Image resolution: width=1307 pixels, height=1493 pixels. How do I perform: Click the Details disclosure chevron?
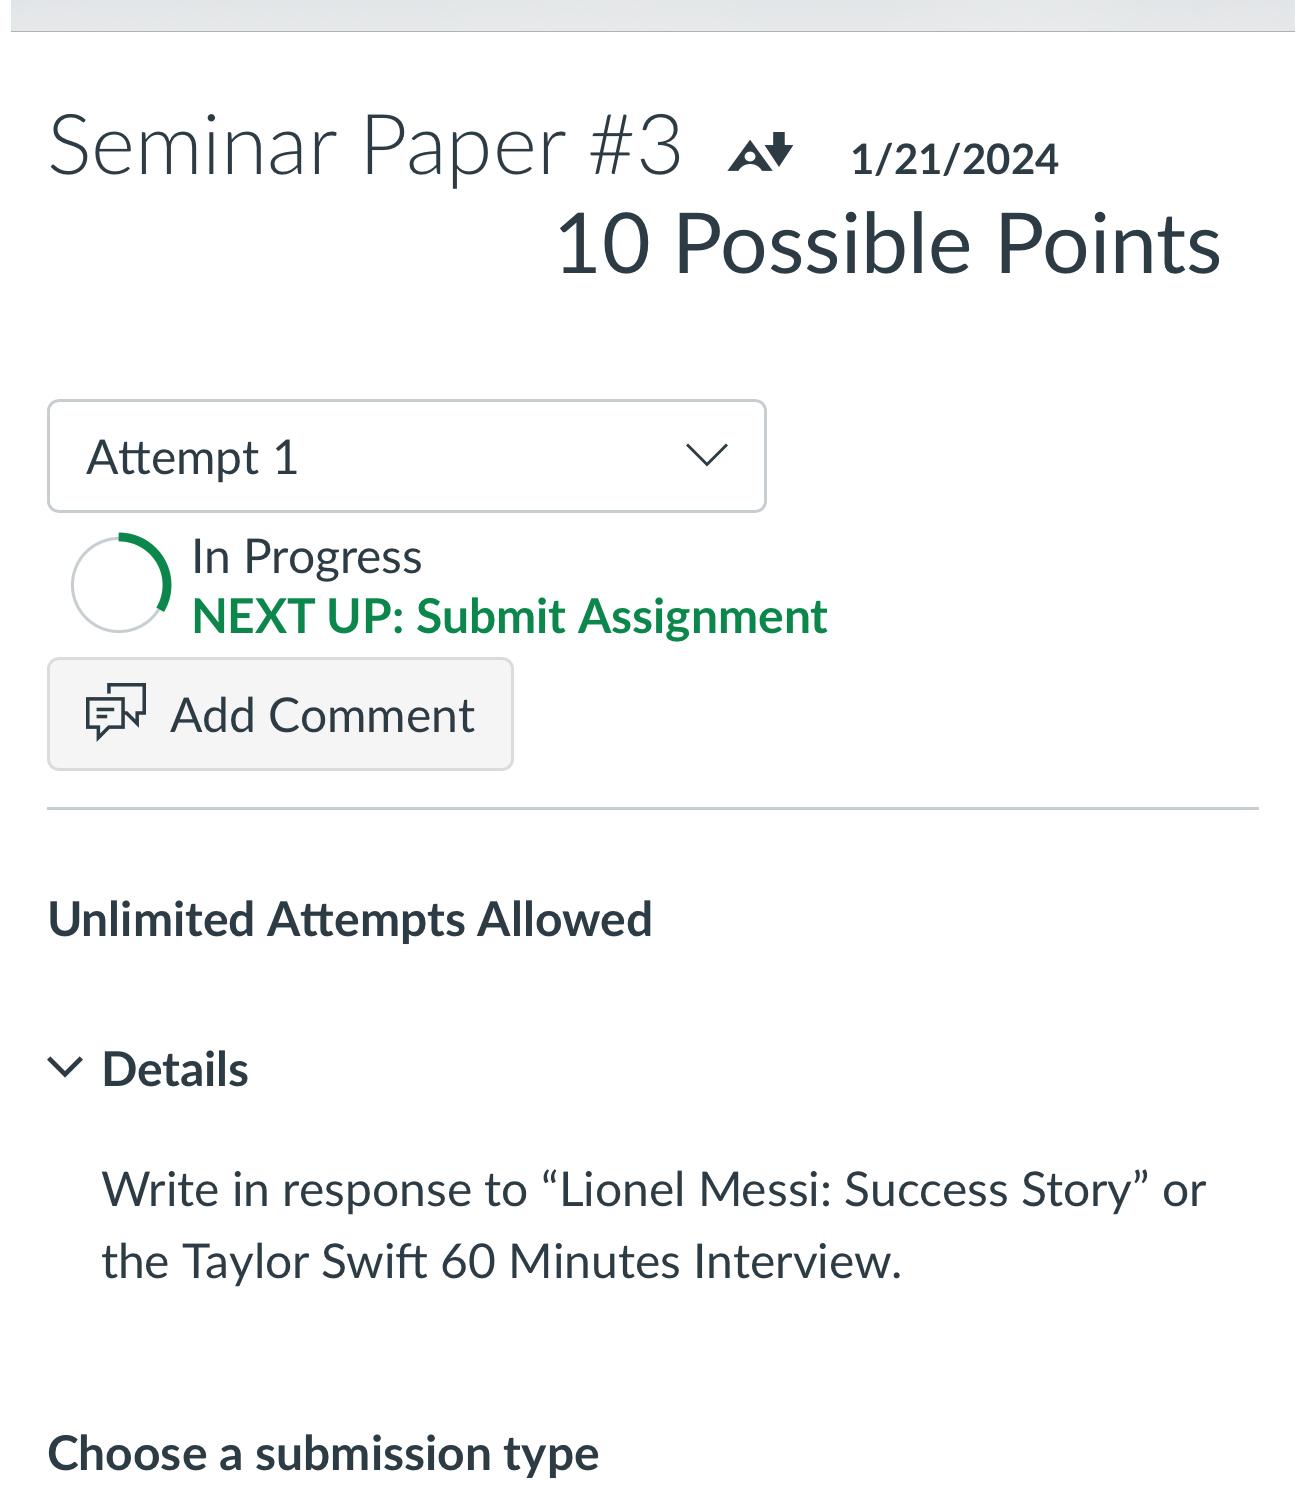tap(66, 1068)
